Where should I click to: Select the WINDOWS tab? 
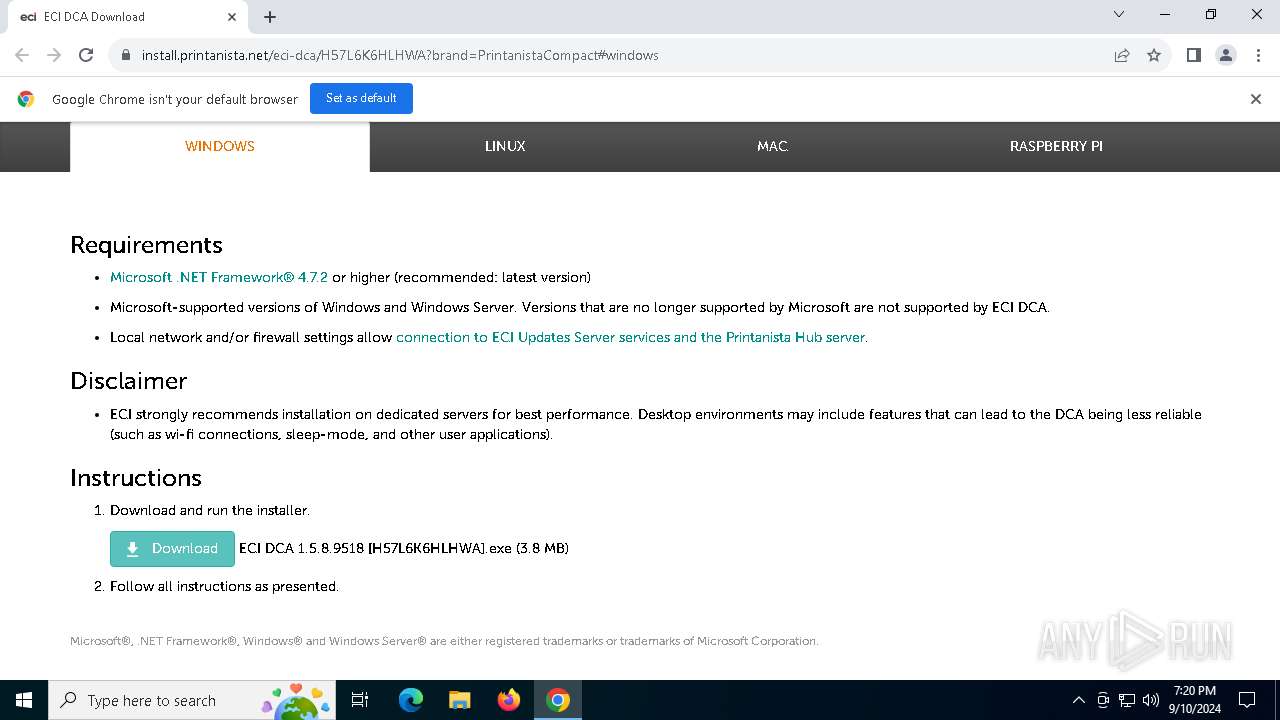point(220,146)
